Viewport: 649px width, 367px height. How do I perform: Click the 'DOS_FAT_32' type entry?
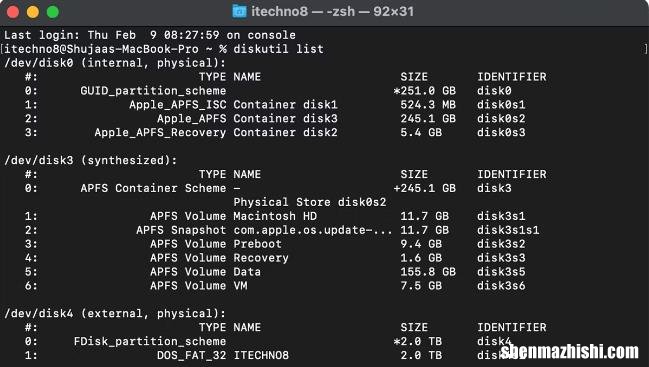[192, 355]
